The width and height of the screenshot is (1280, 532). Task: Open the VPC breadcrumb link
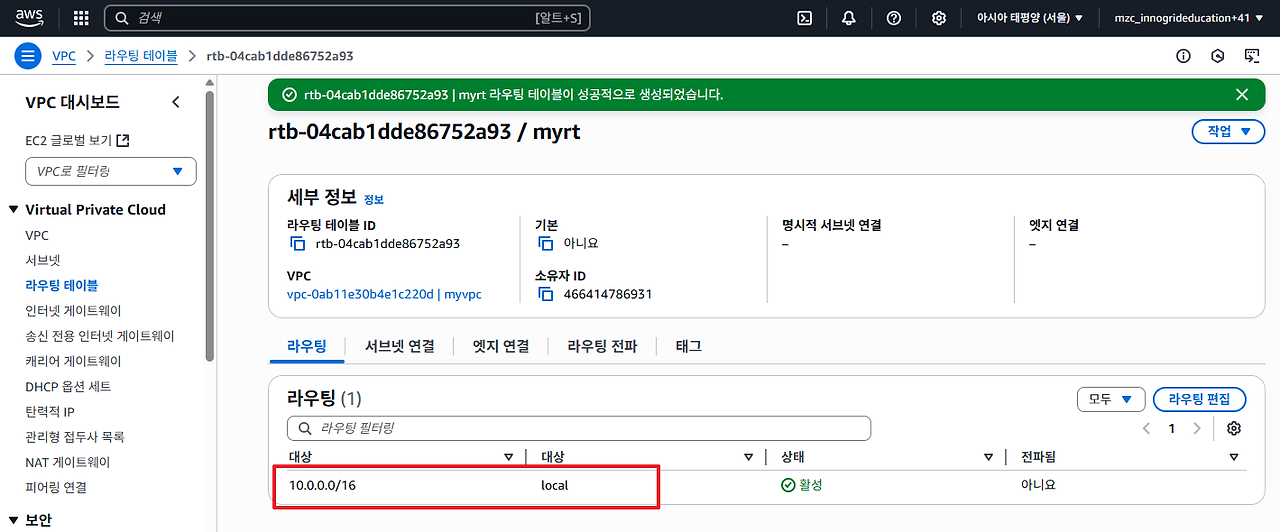pos(64,56)
